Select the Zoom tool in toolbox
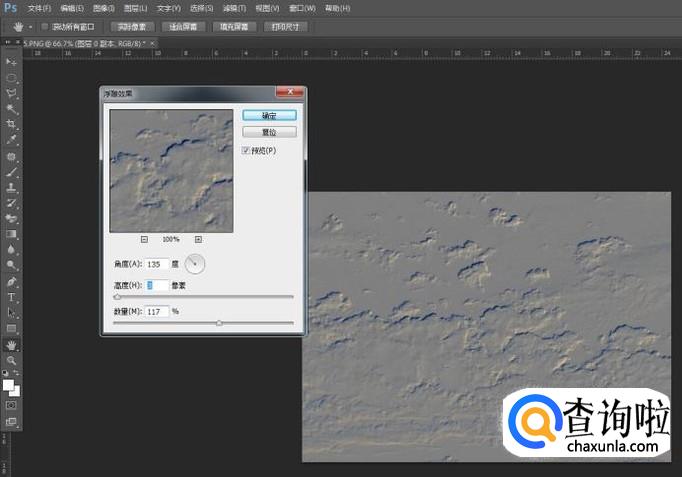The height and width of the screenshot is (477, 682). 12,359
